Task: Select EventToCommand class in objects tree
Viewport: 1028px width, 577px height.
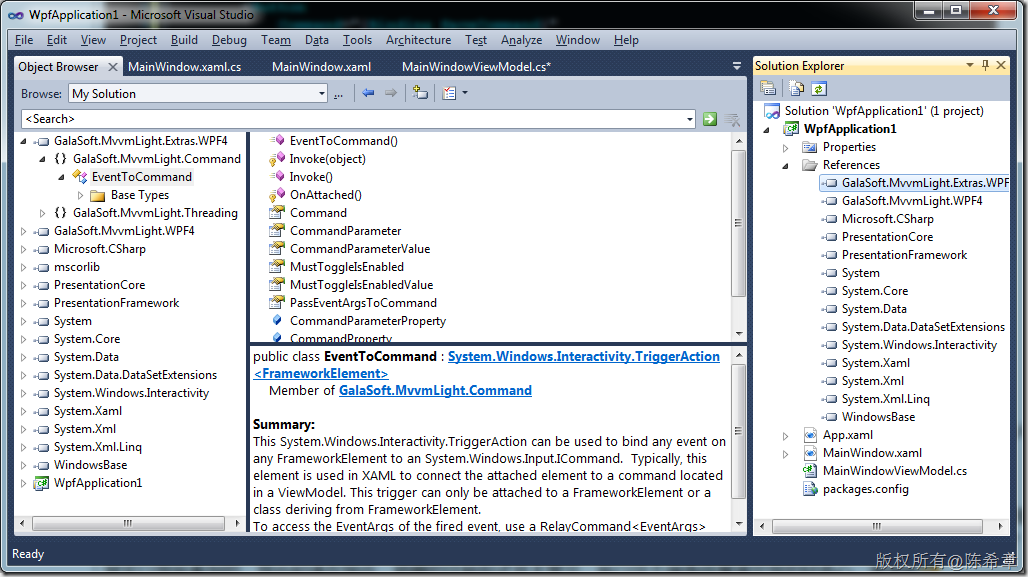Action: 142,177
